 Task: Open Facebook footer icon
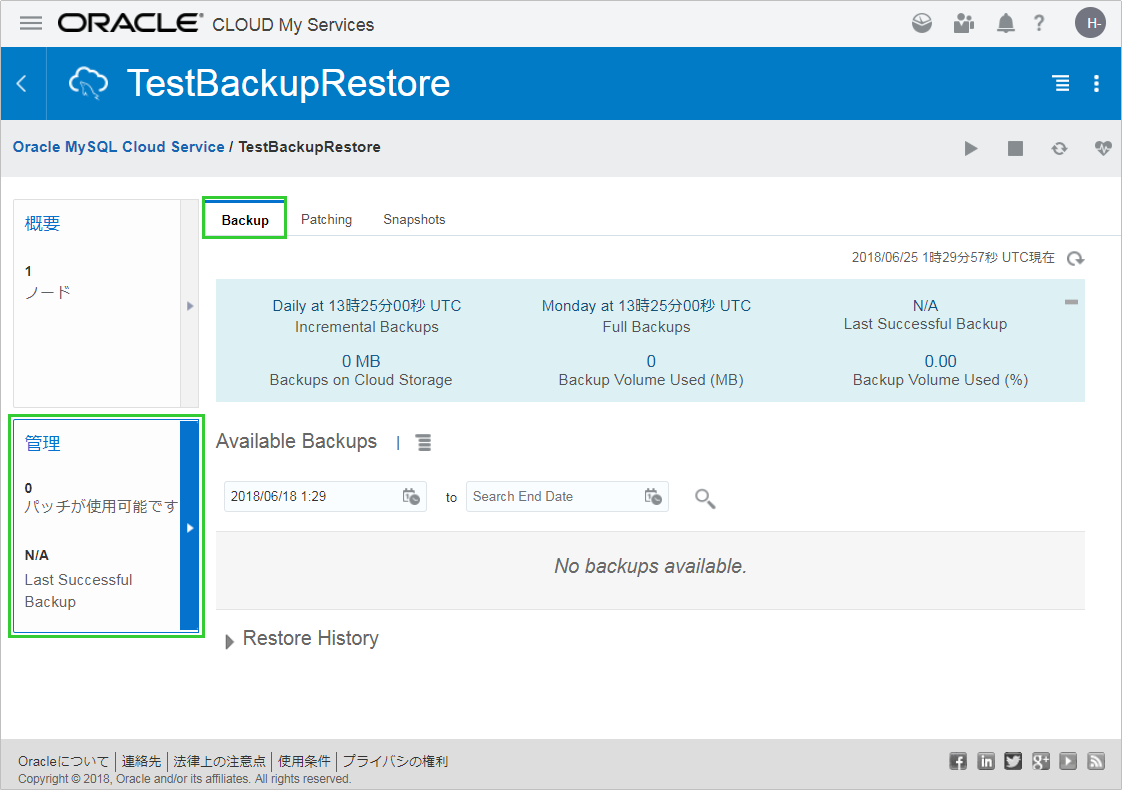958,761
